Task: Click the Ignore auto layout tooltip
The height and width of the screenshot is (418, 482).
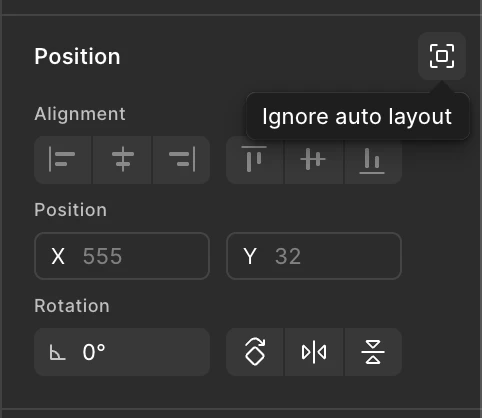Action: (358, 116)
